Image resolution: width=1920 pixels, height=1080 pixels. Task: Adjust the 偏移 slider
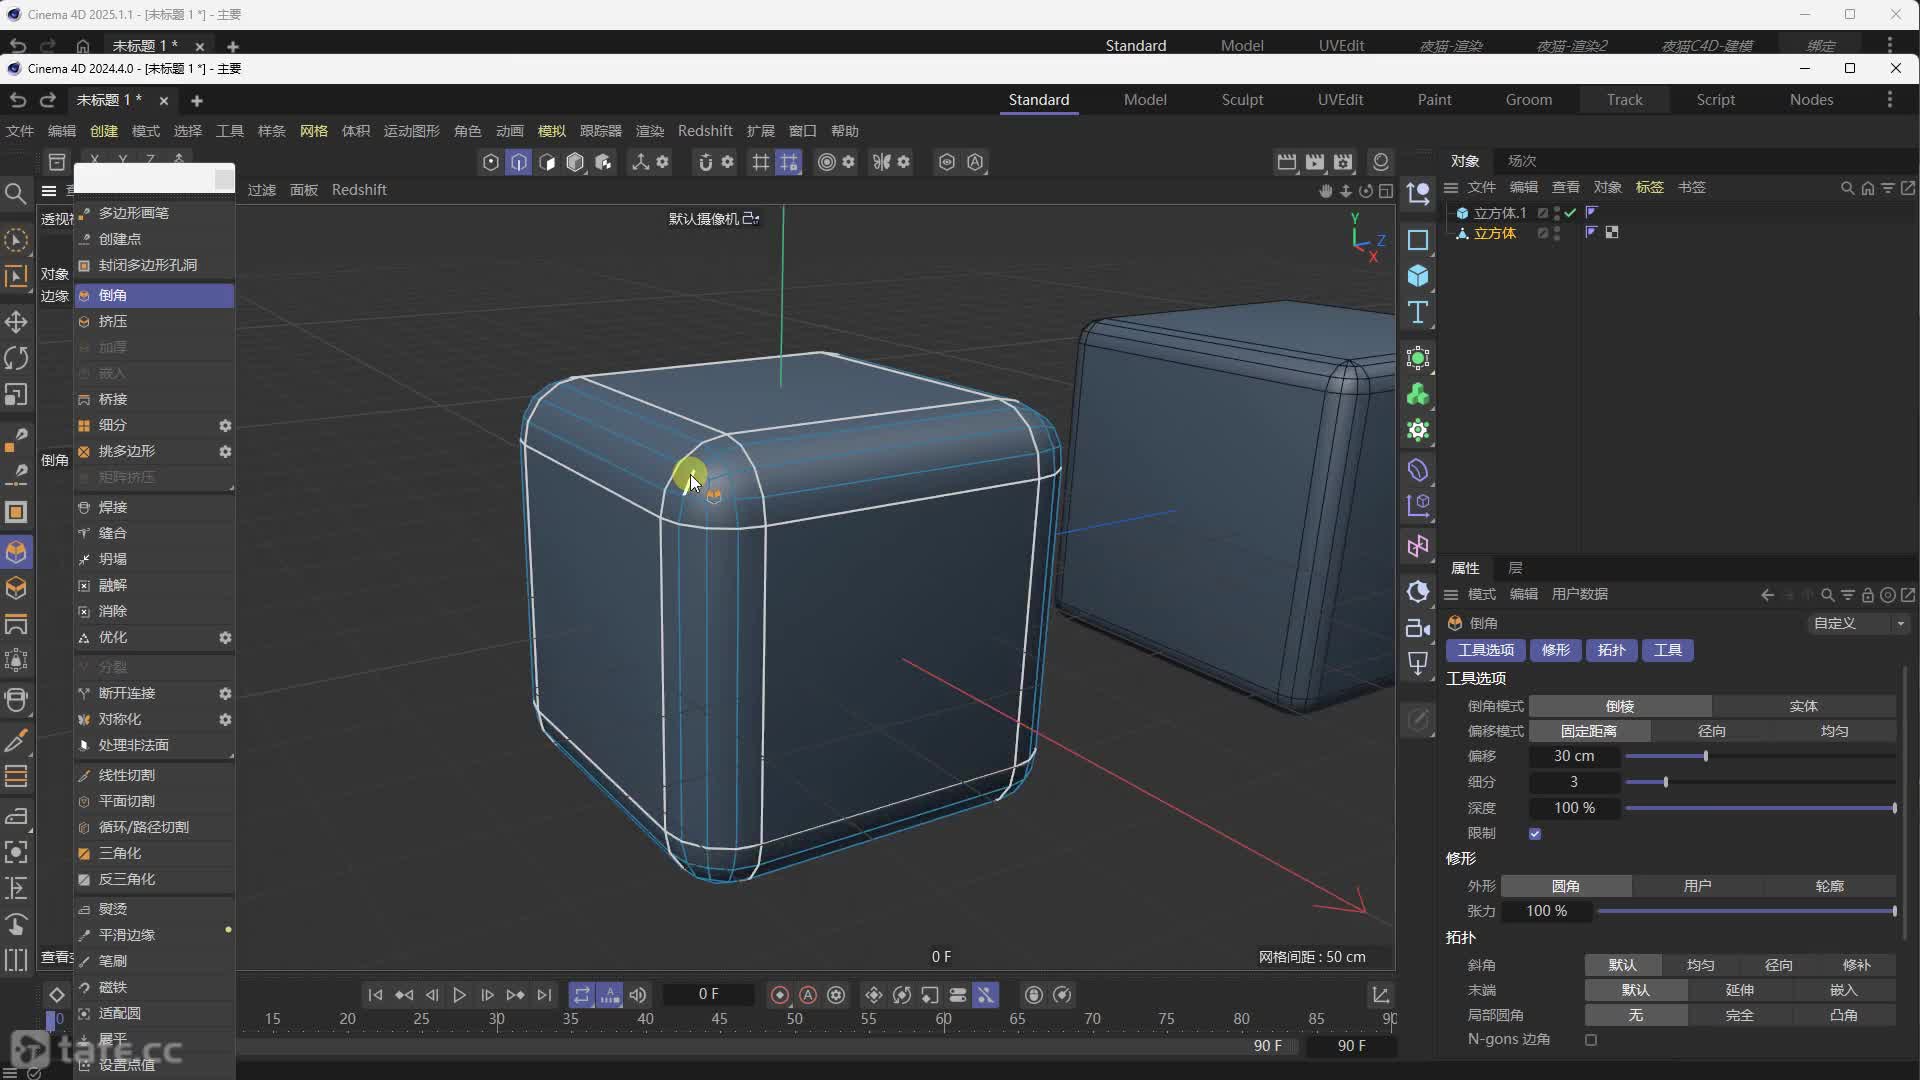click(1760, 757)
